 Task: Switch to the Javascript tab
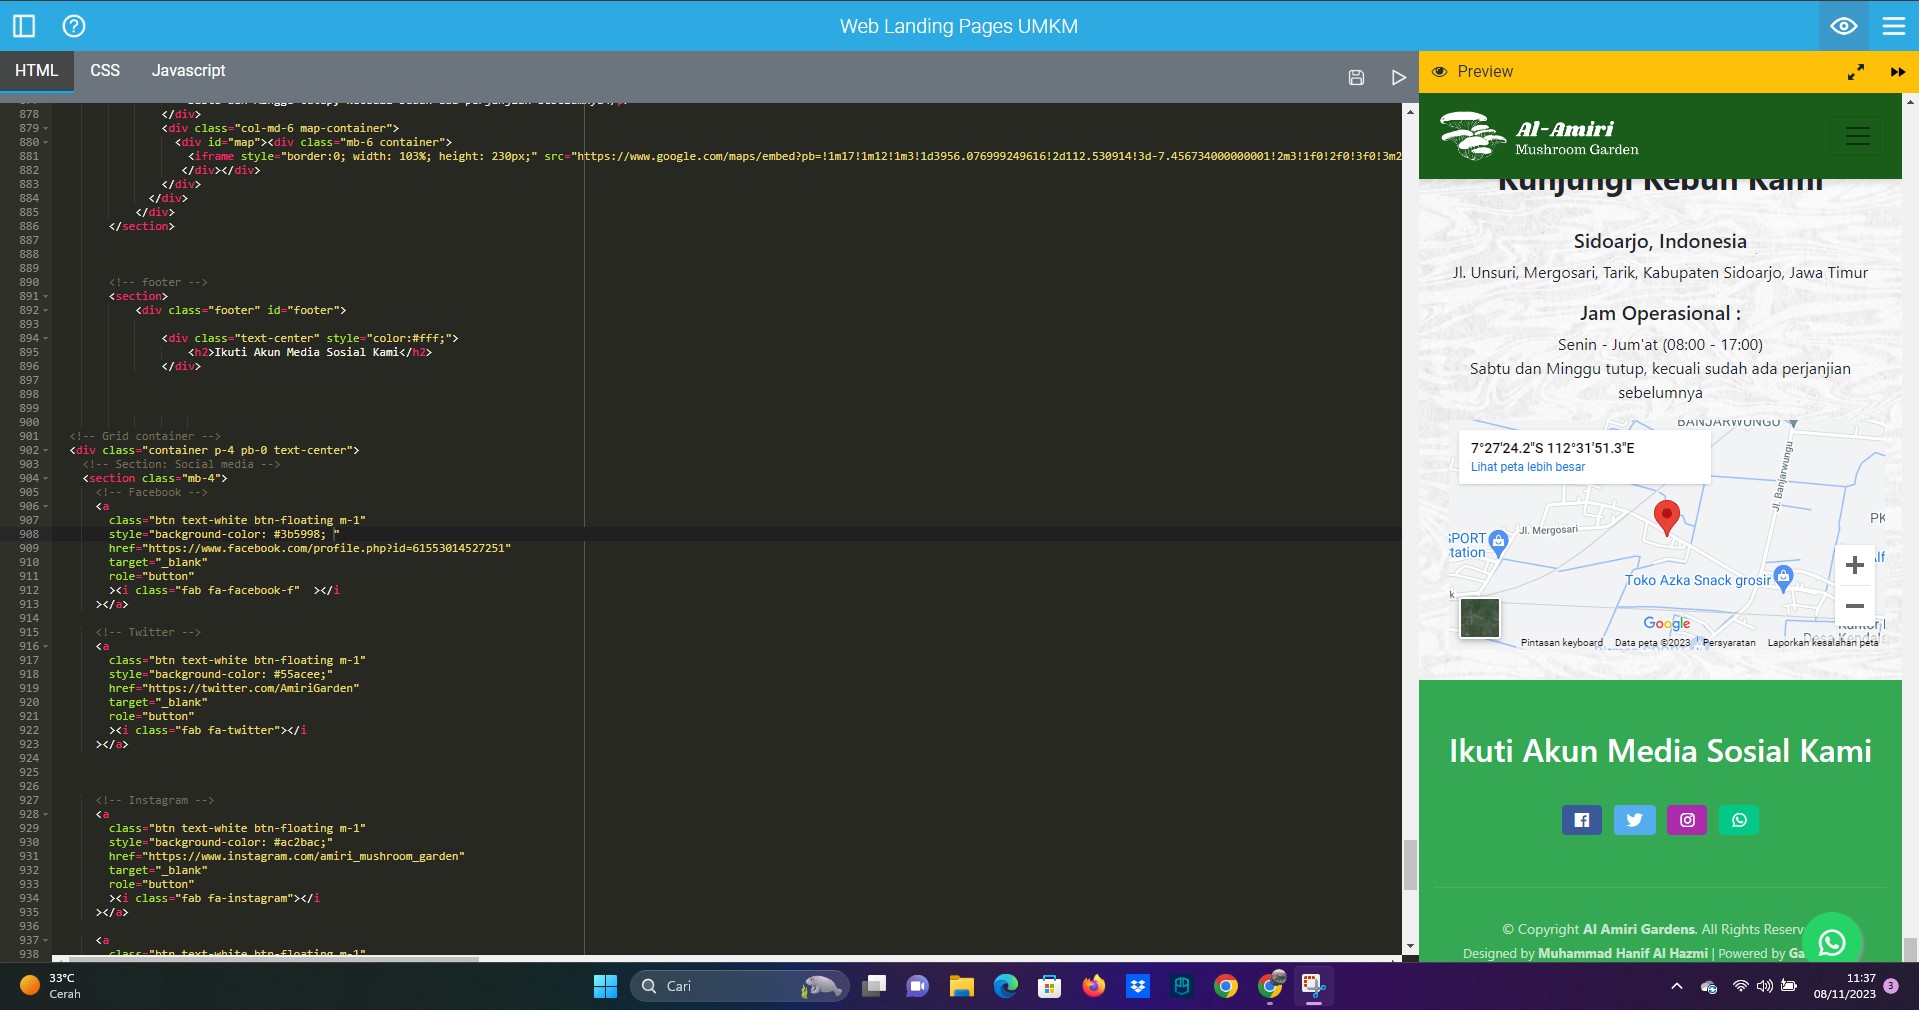point(188,71)
